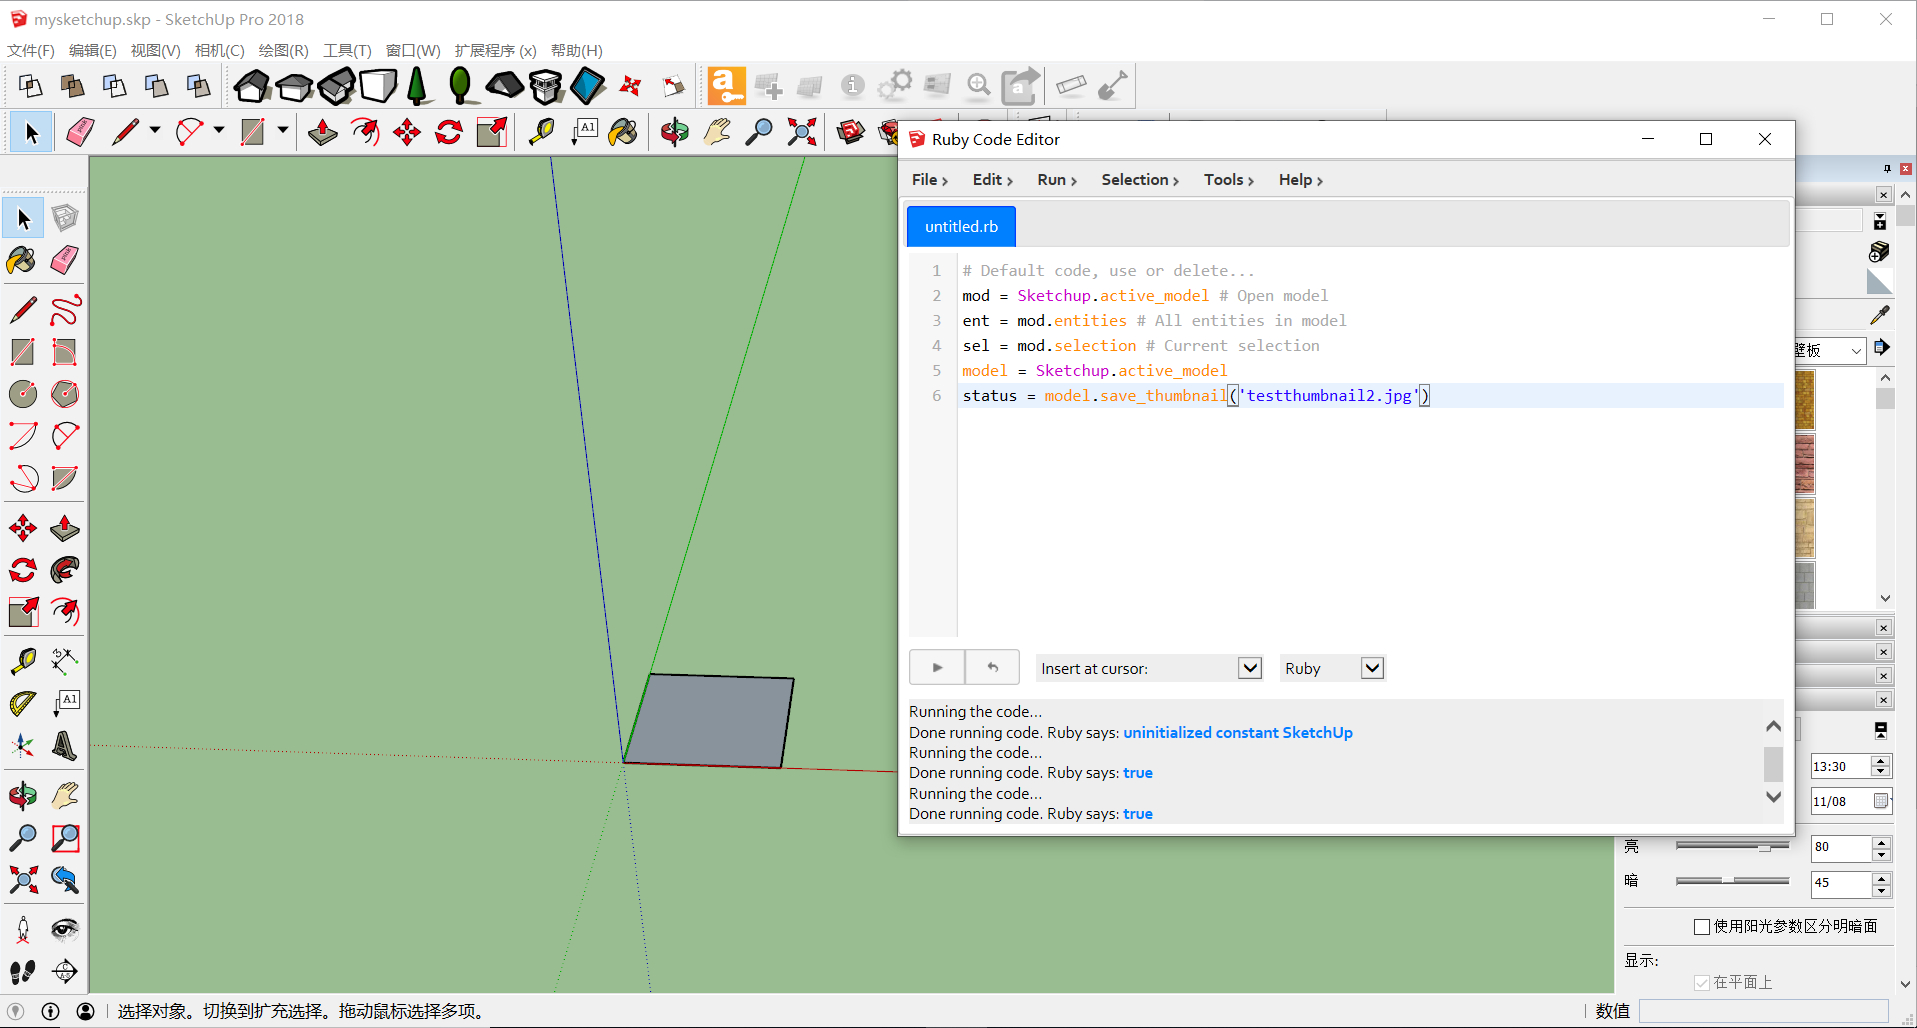Click the geo-location person icon in status bar

pyautogui.click(x=86, y=1011)
